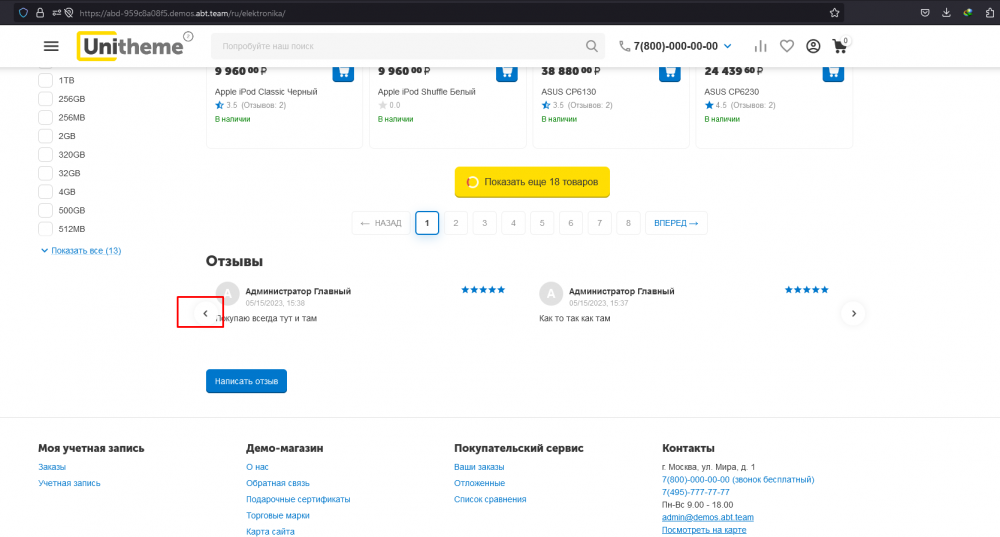
Task: Click the first review's five-star rating
Action: [483, 290]
